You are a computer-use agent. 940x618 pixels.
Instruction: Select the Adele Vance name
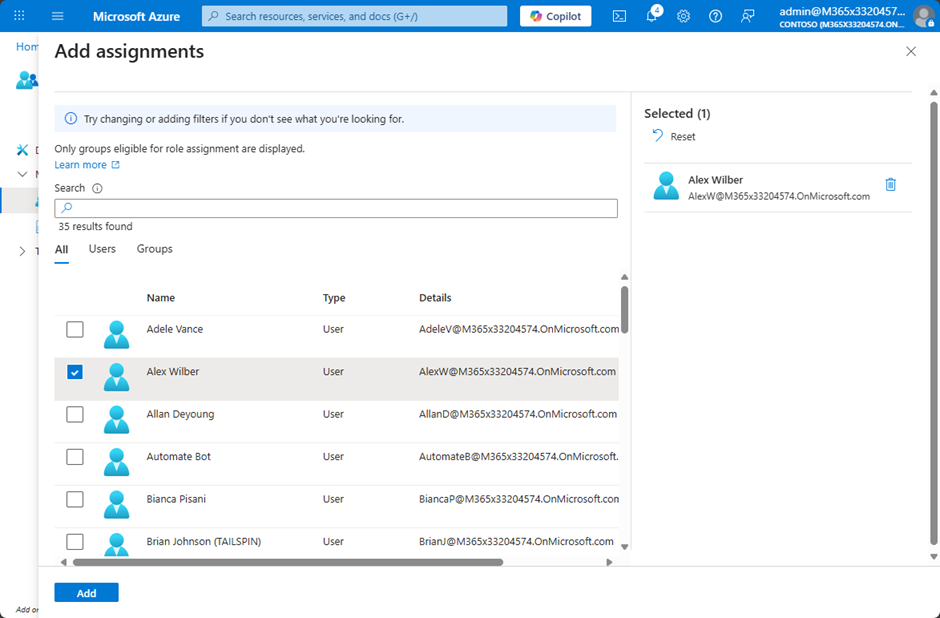point(174,329)
